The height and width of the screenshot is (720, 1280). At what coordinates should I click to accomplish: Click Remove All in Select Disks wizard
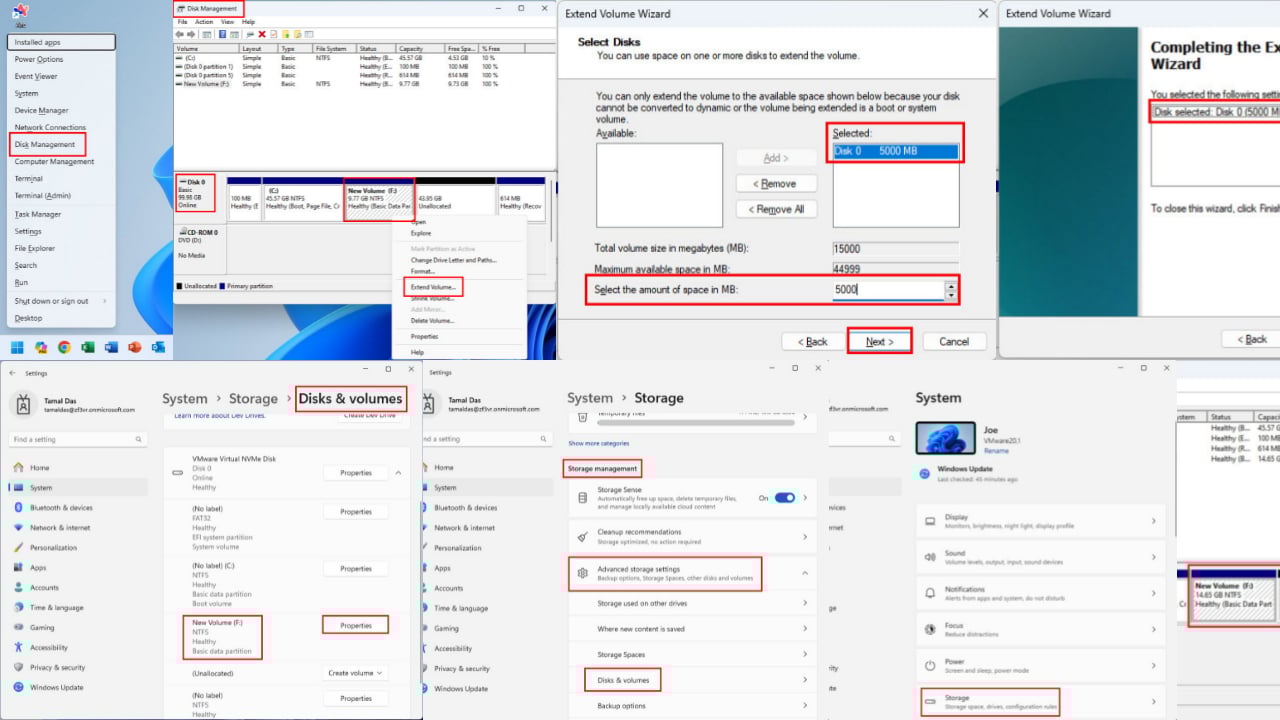tap(776, 209)
